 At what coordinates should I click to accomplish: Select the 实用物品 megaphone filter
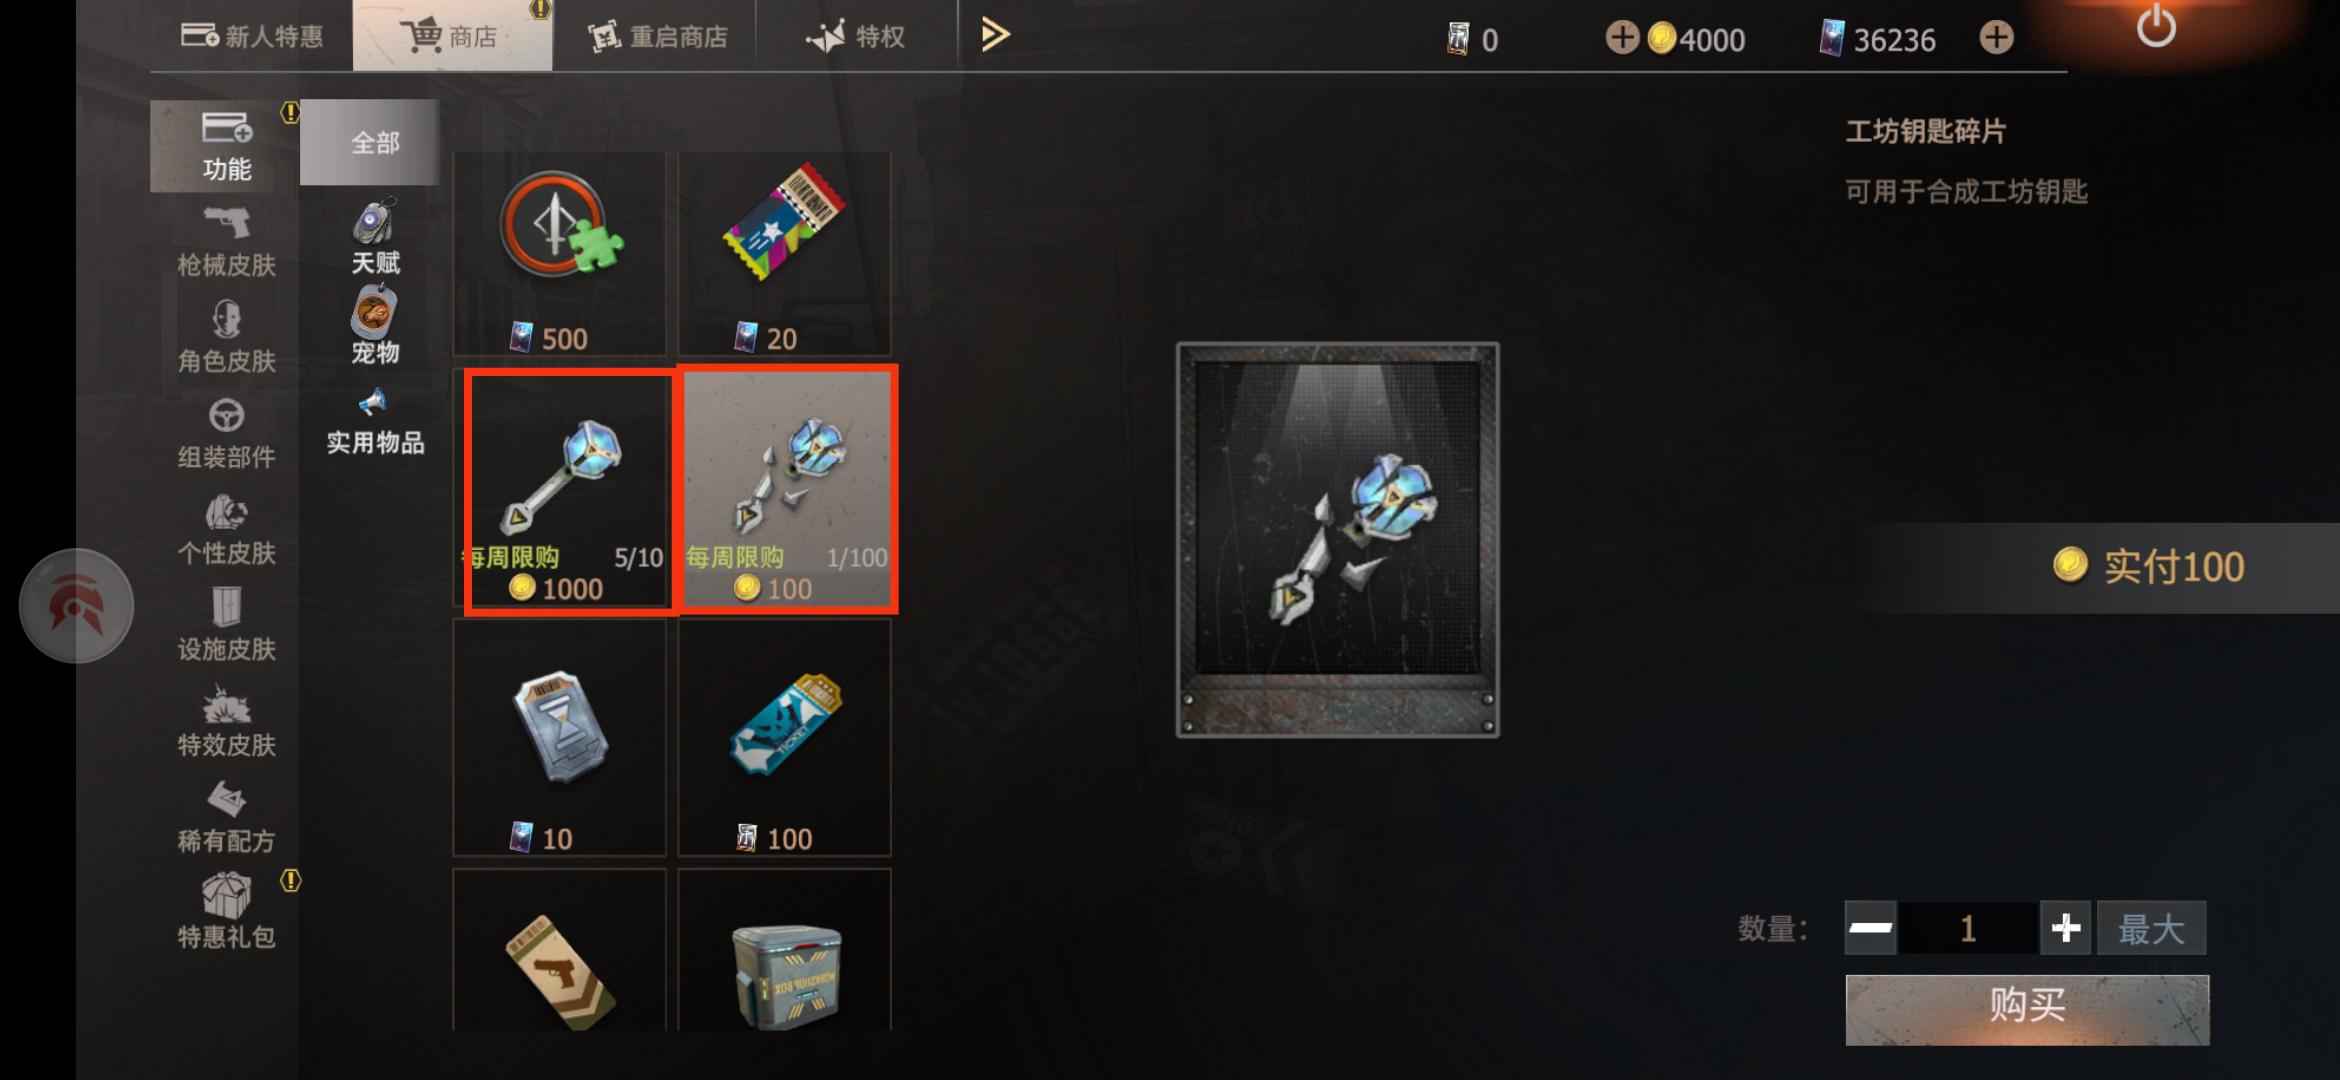click(375, 422)
